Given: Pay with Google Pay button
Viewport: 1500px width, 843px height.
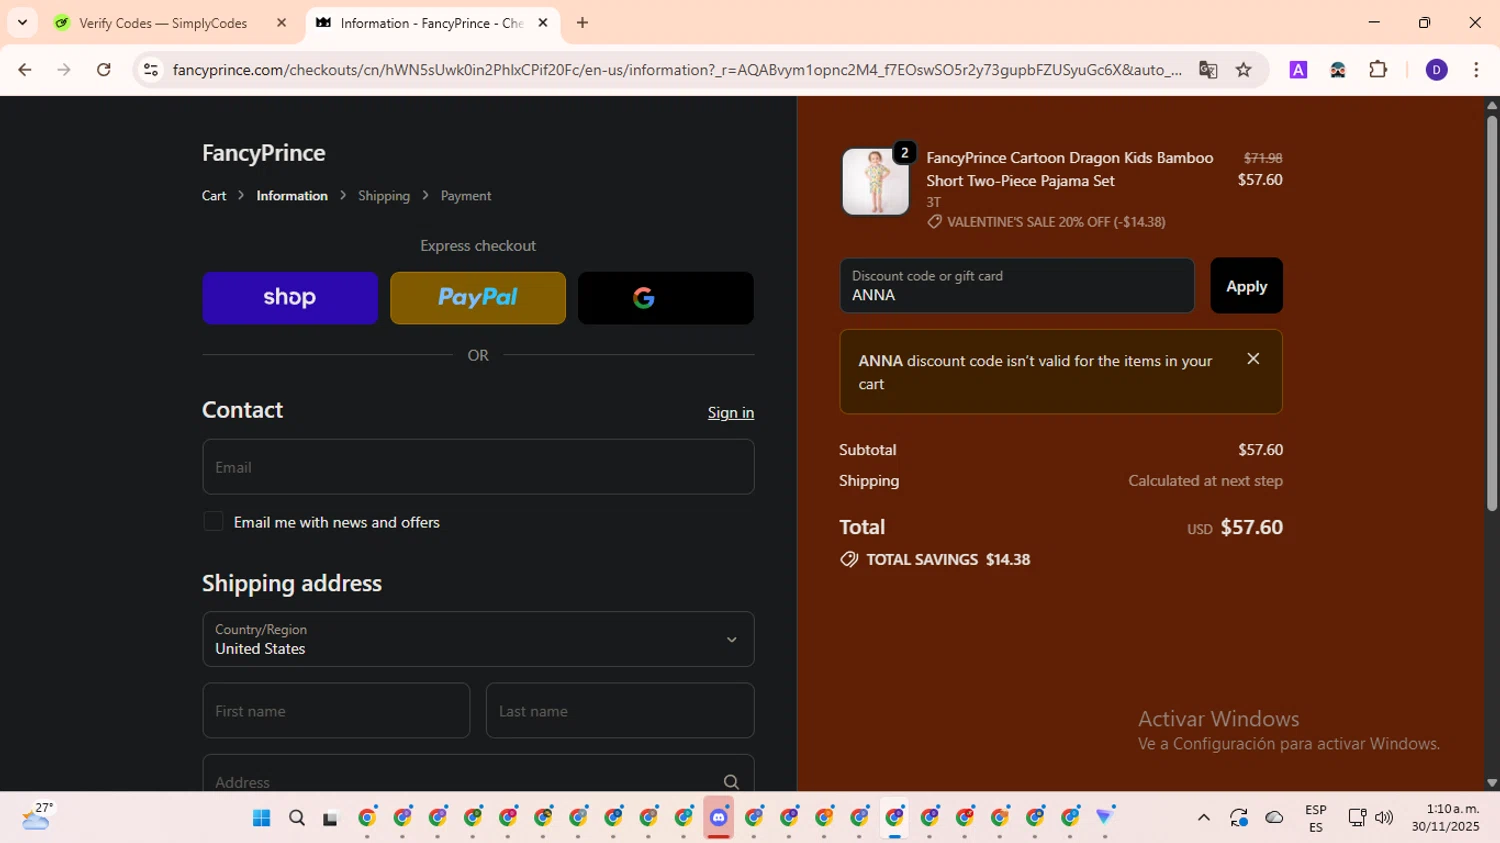Looking at the screenshot, I should coord(666,298).
